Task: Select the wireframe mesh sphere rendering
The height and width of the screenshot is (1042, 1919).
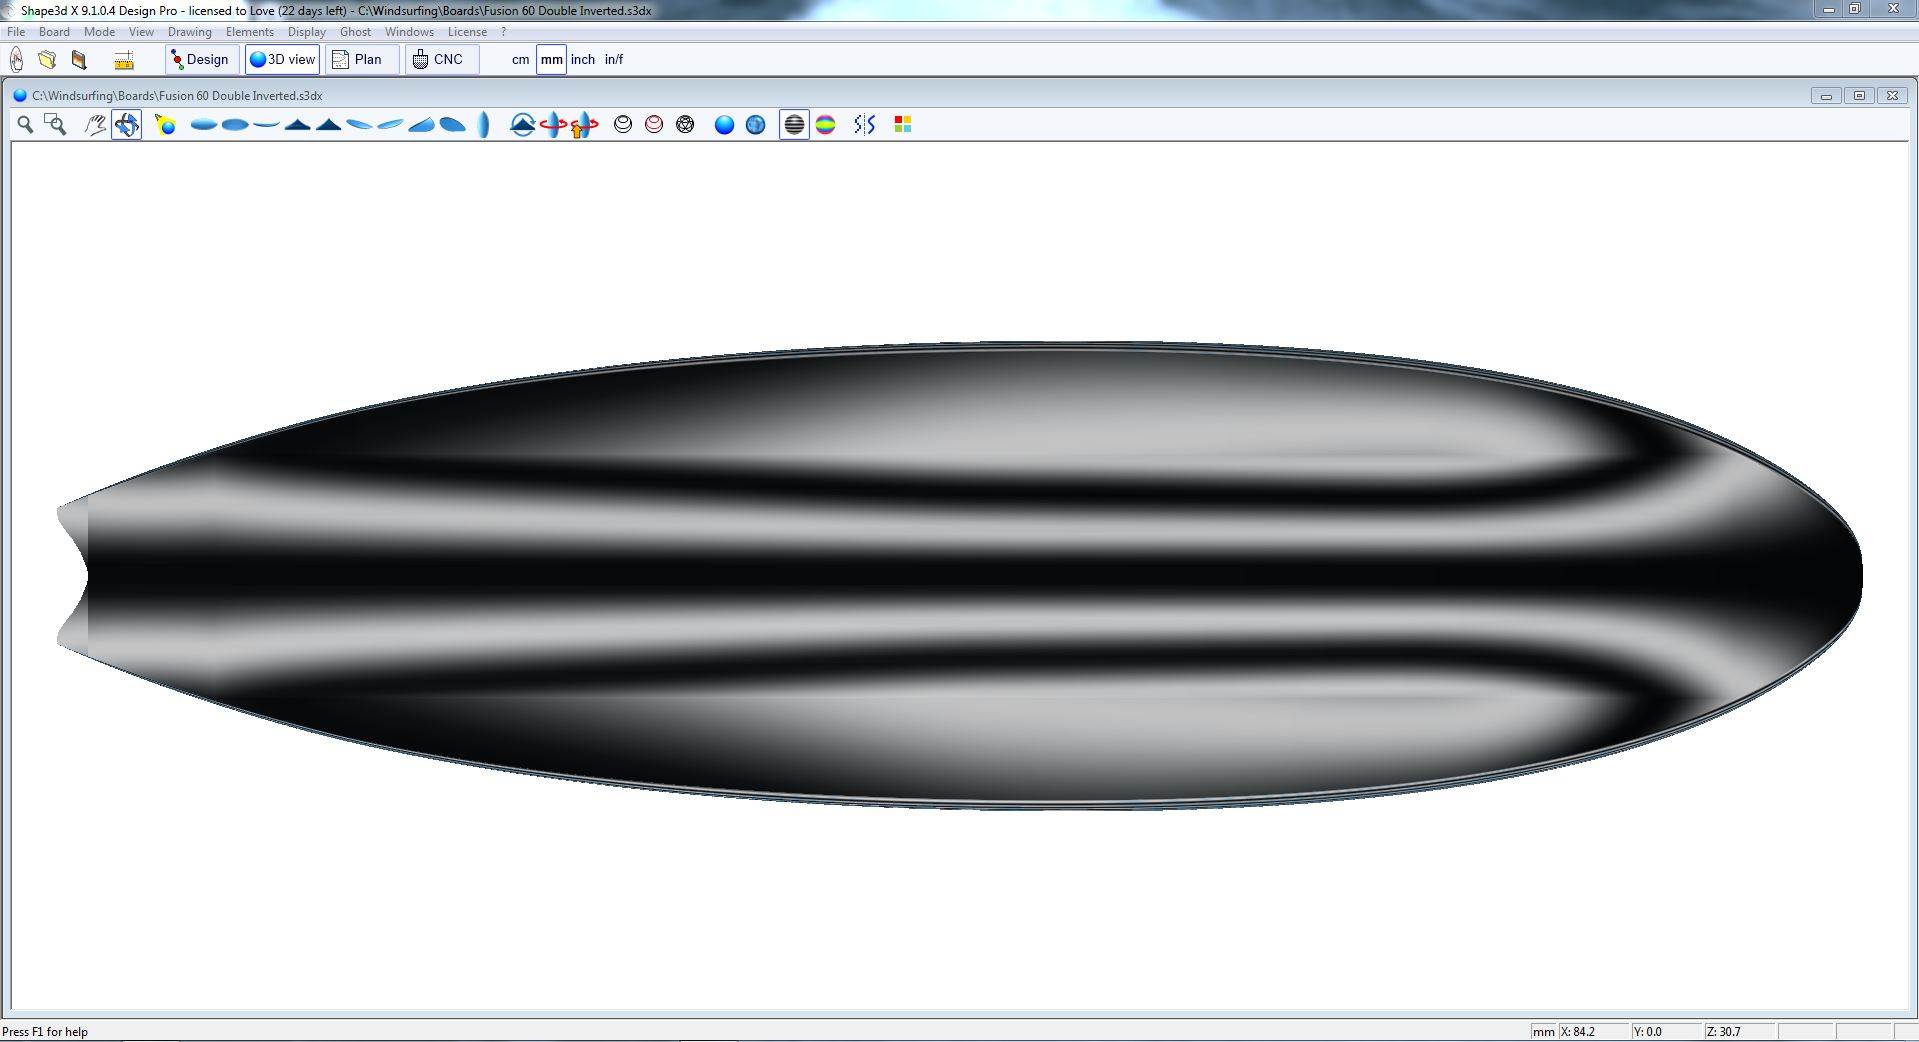Action: (x=685, y=124)
